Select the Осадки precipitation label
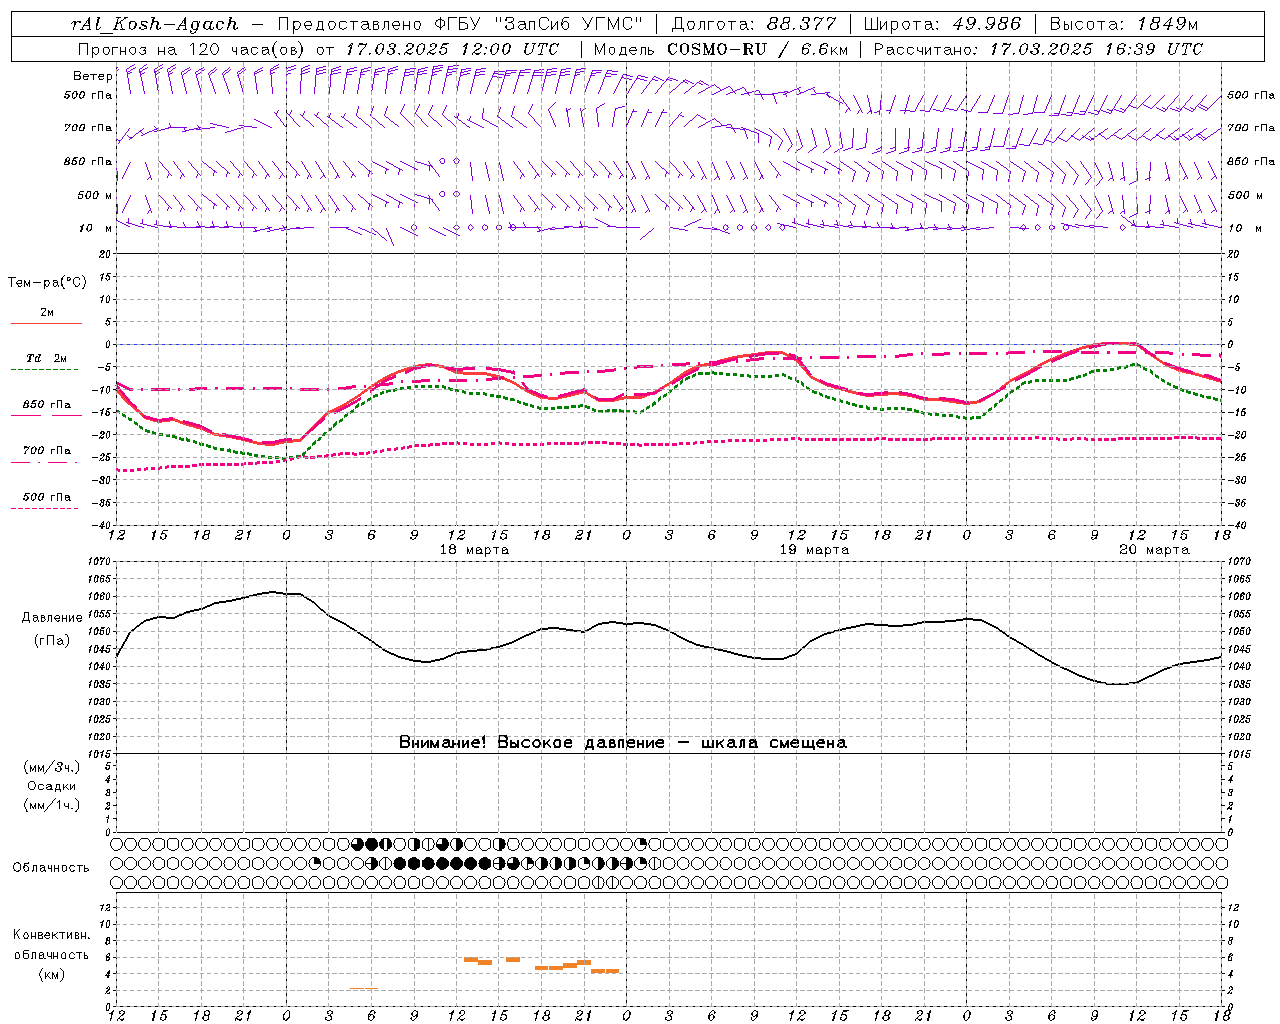The image size is (1280, 1024). 52,786
